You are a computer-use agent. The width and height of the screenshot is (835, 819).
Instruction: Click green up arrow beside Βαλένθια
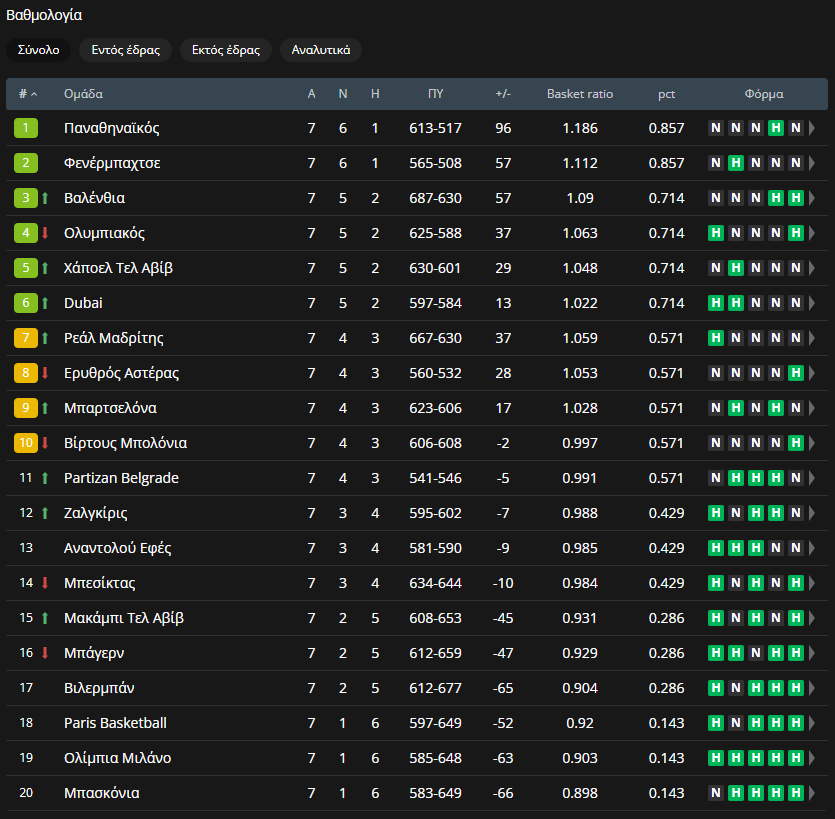pos(45,198)
